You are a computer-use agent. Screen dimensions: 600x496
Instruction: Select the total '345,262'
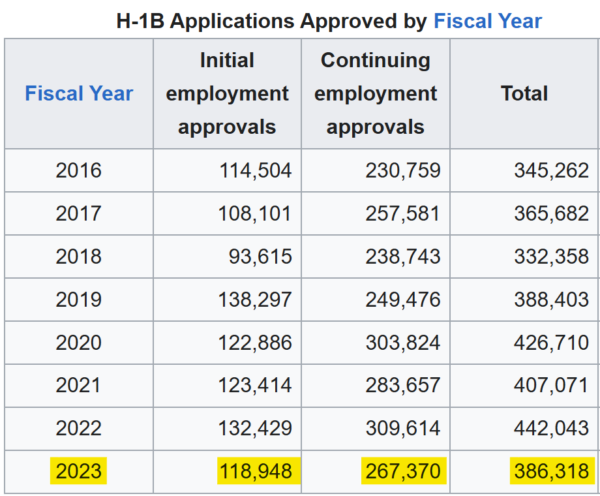(x=551, y=170)
